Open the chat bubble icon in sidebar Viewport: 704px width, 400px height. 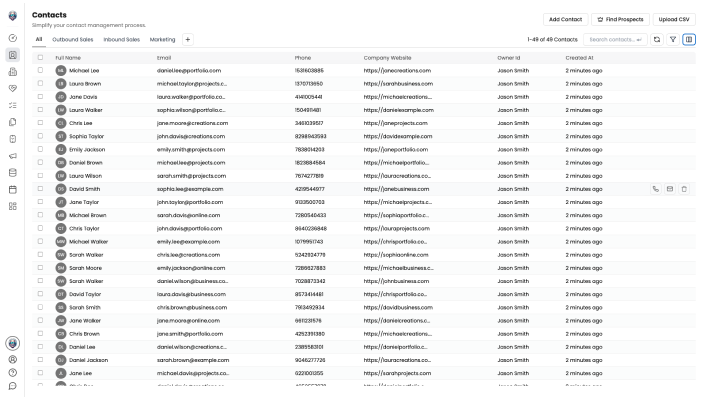(13, 385)
